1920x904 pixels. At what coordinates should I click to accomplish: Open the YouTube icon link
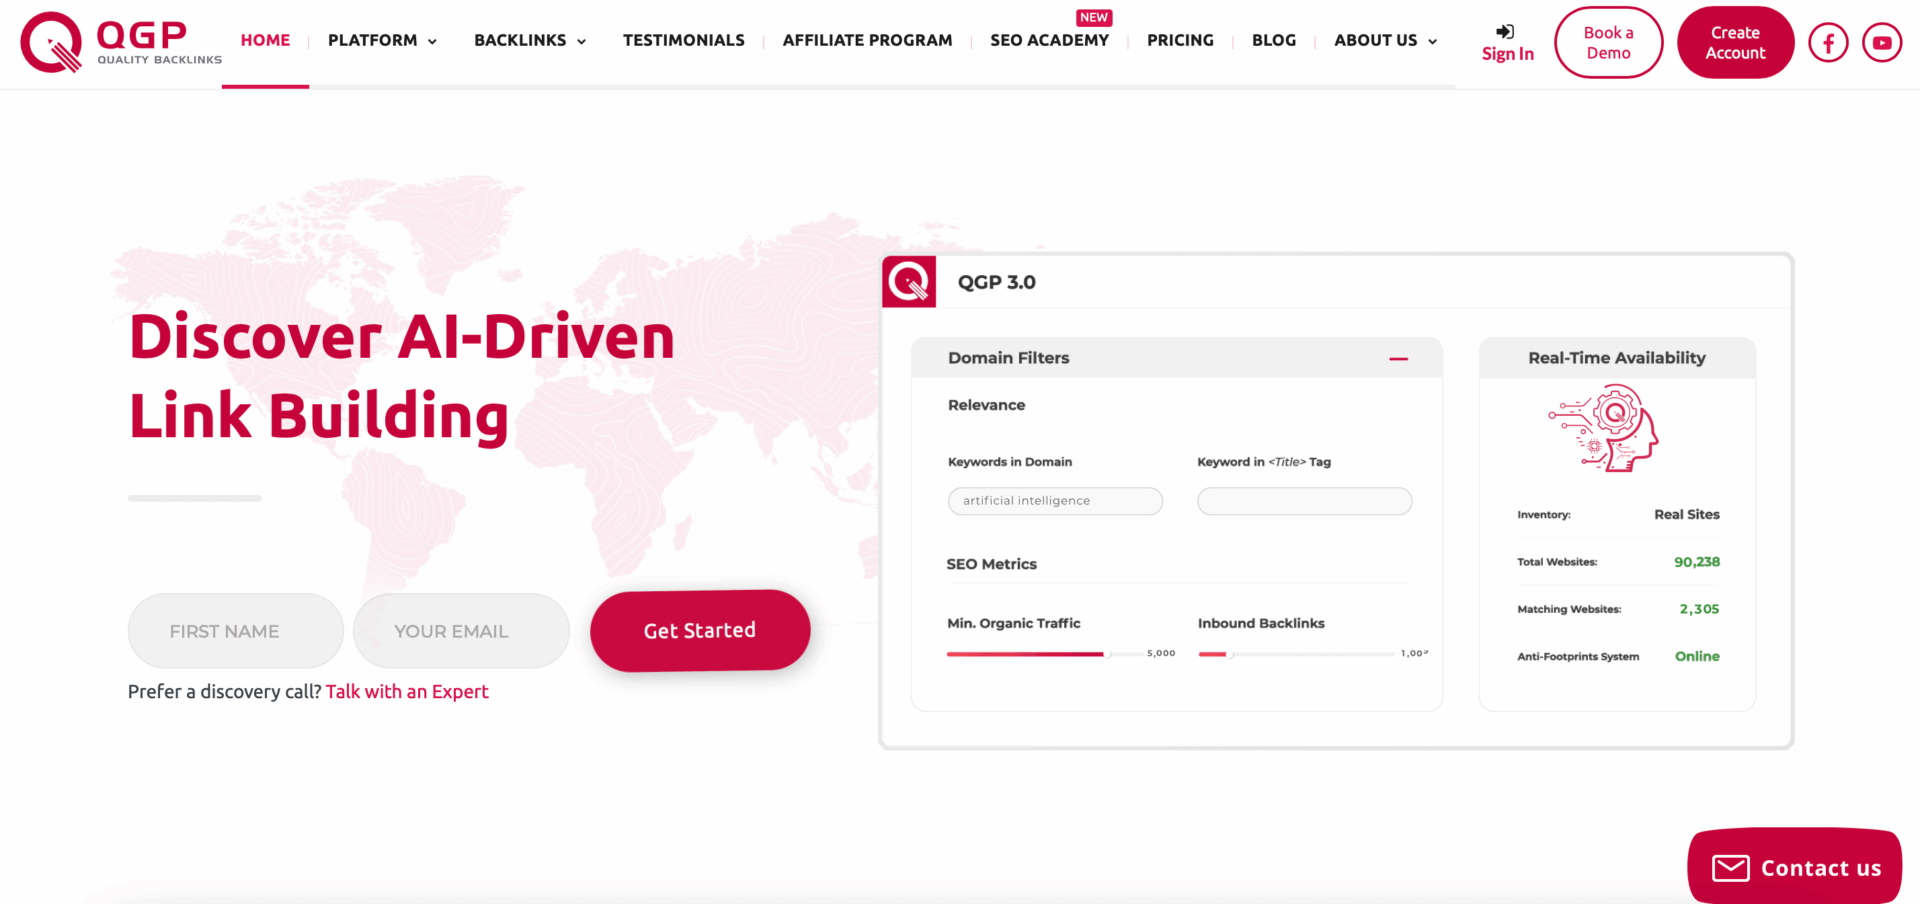[x=1882, y=42]
